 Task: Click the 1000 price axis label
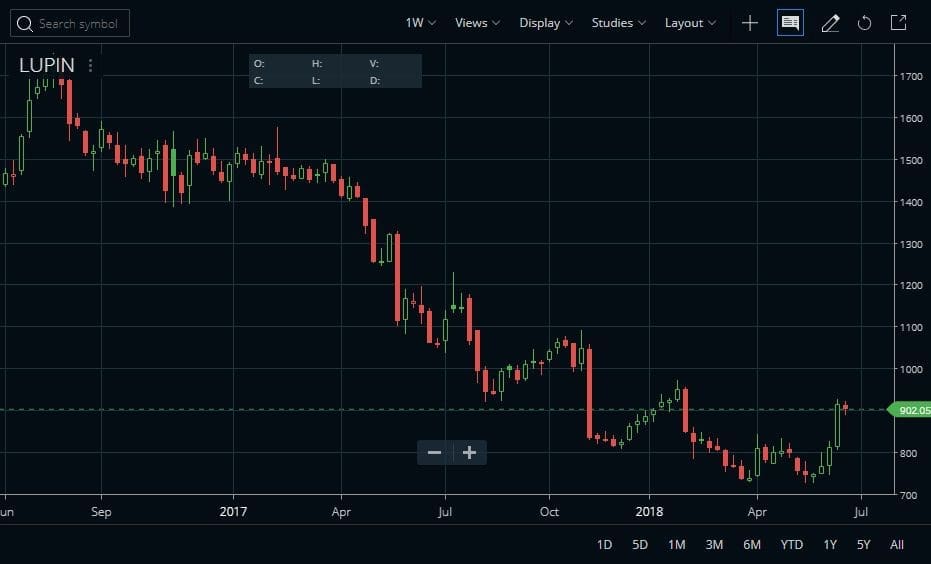click(911, 369)
